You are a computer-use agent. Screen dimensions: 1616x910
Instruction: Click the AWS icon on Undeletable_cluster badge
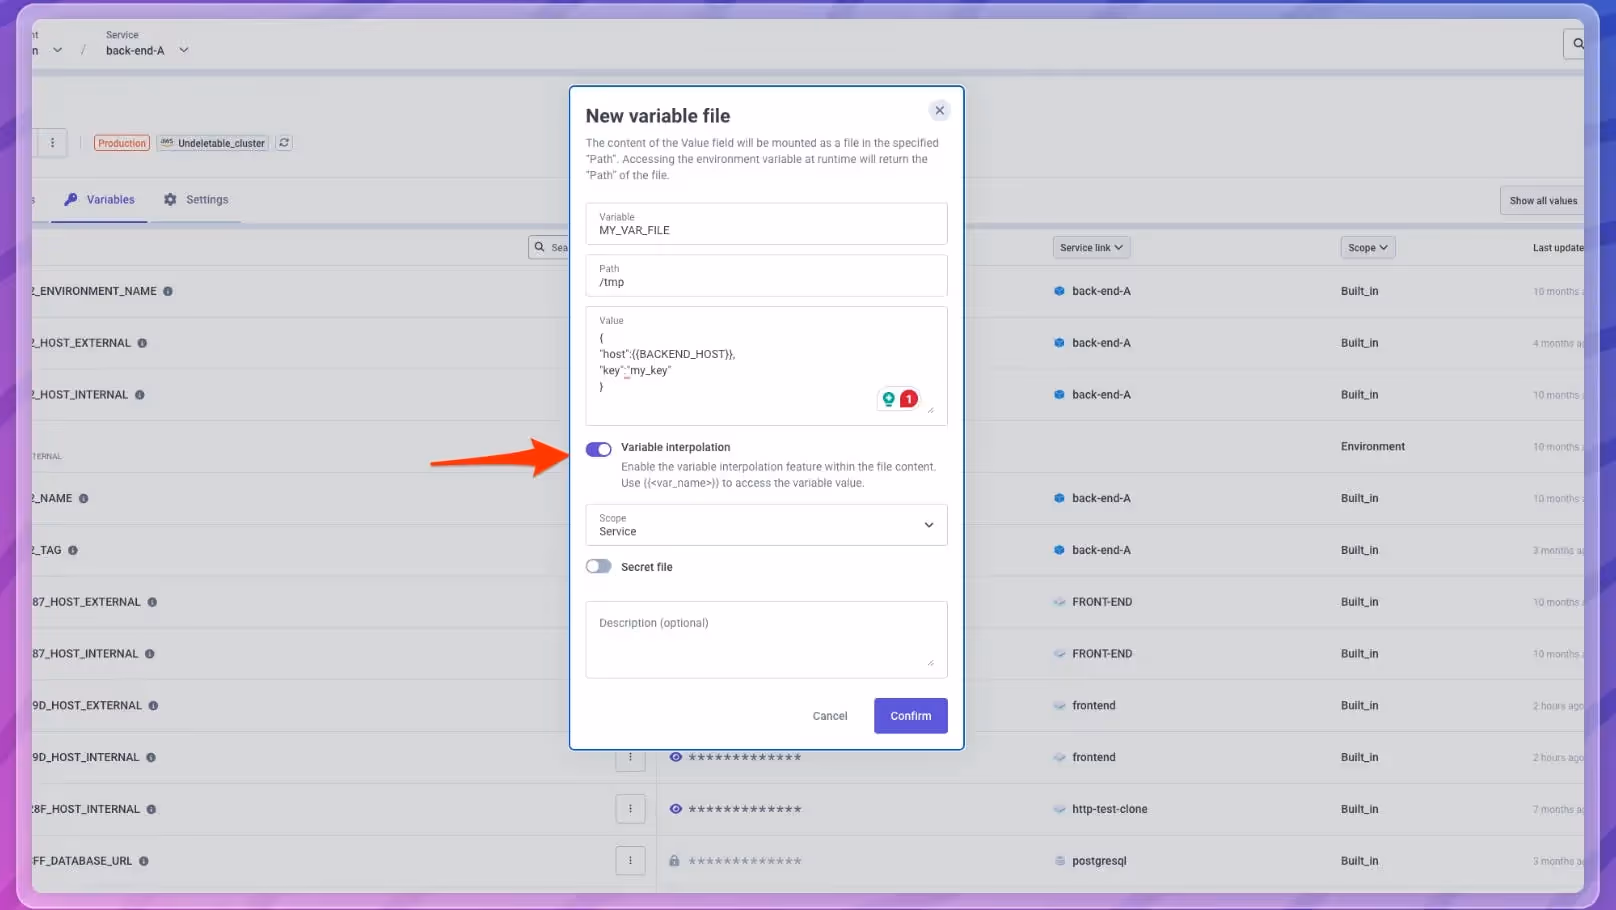point(167,143)
